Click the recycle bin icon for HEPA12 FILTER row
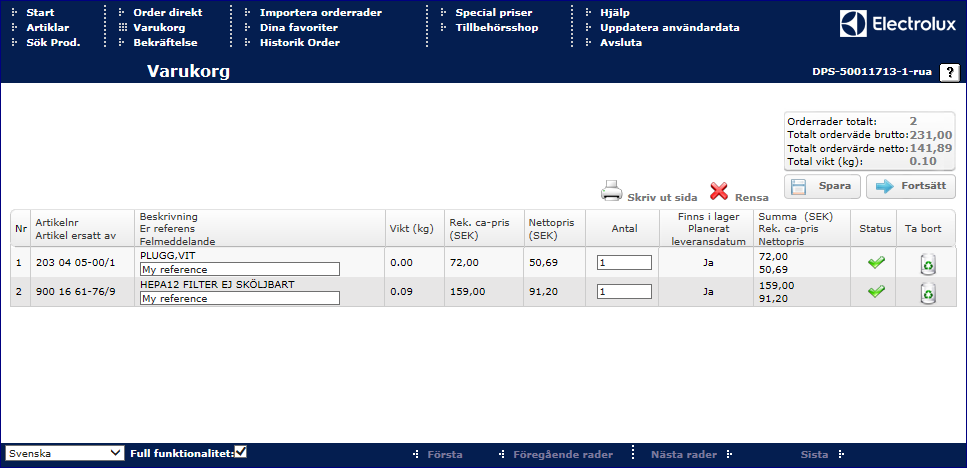The width and height of the screenshot is (967, 468). tap(928, 293)
